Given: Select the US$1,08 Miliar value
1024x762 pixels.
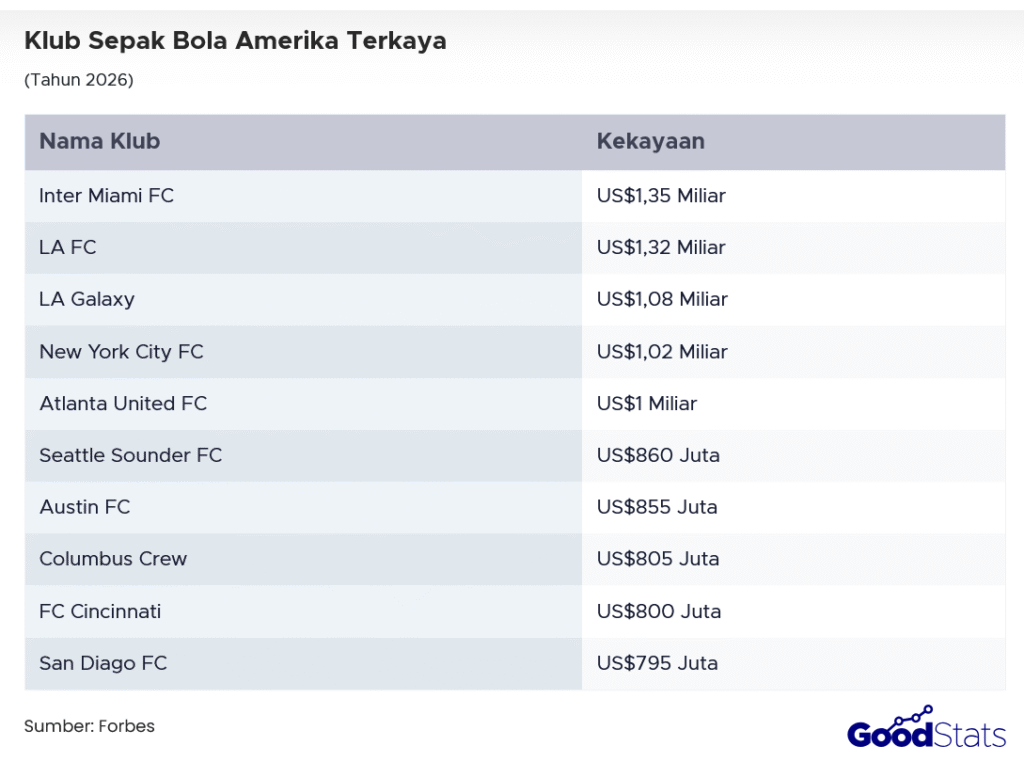Looking at the screenshot, I should point(662,299).
